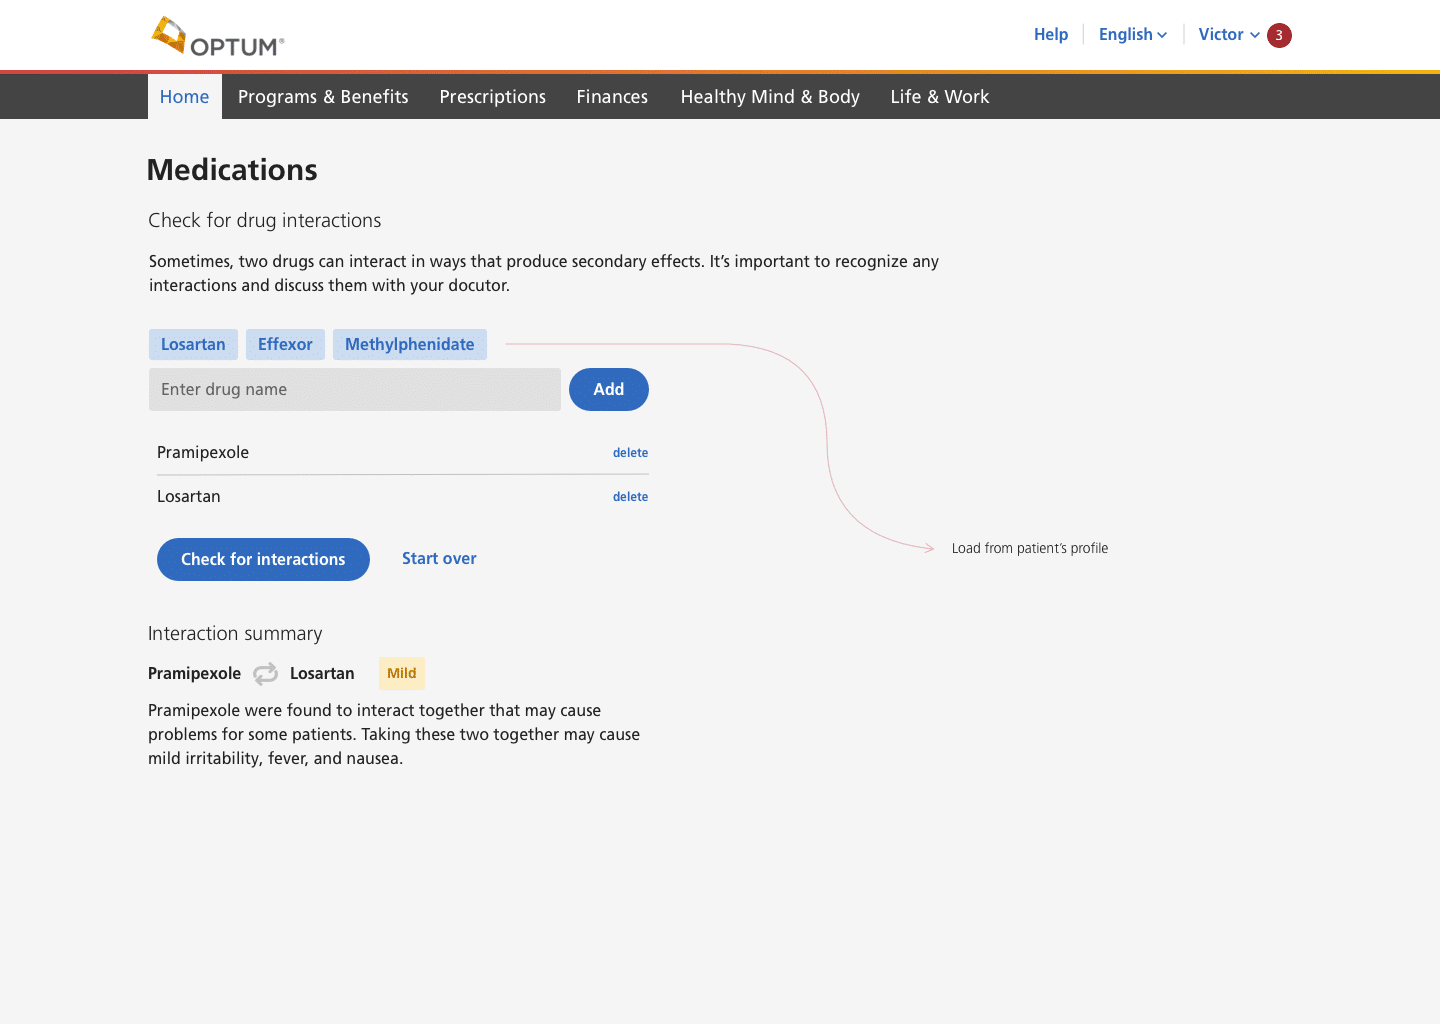Screen dimensions: 1440x1024
Task: Select the Losartan profile drug chip
Action: [x=193, y=345]
